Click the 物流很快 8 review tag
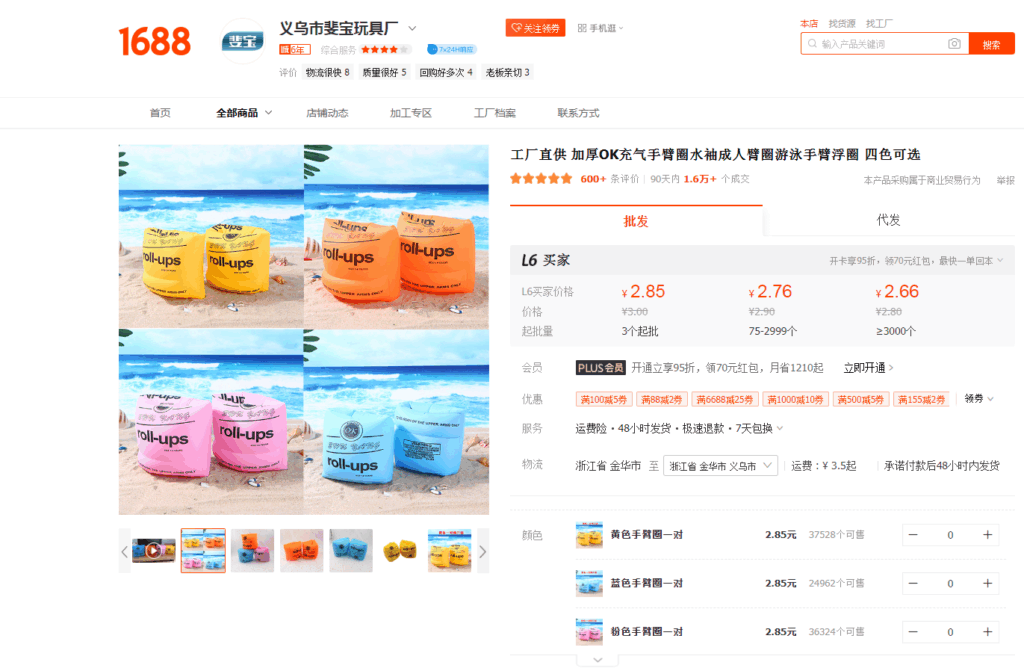The height and width of the screenshot is (668, 1024). point(327,72)
